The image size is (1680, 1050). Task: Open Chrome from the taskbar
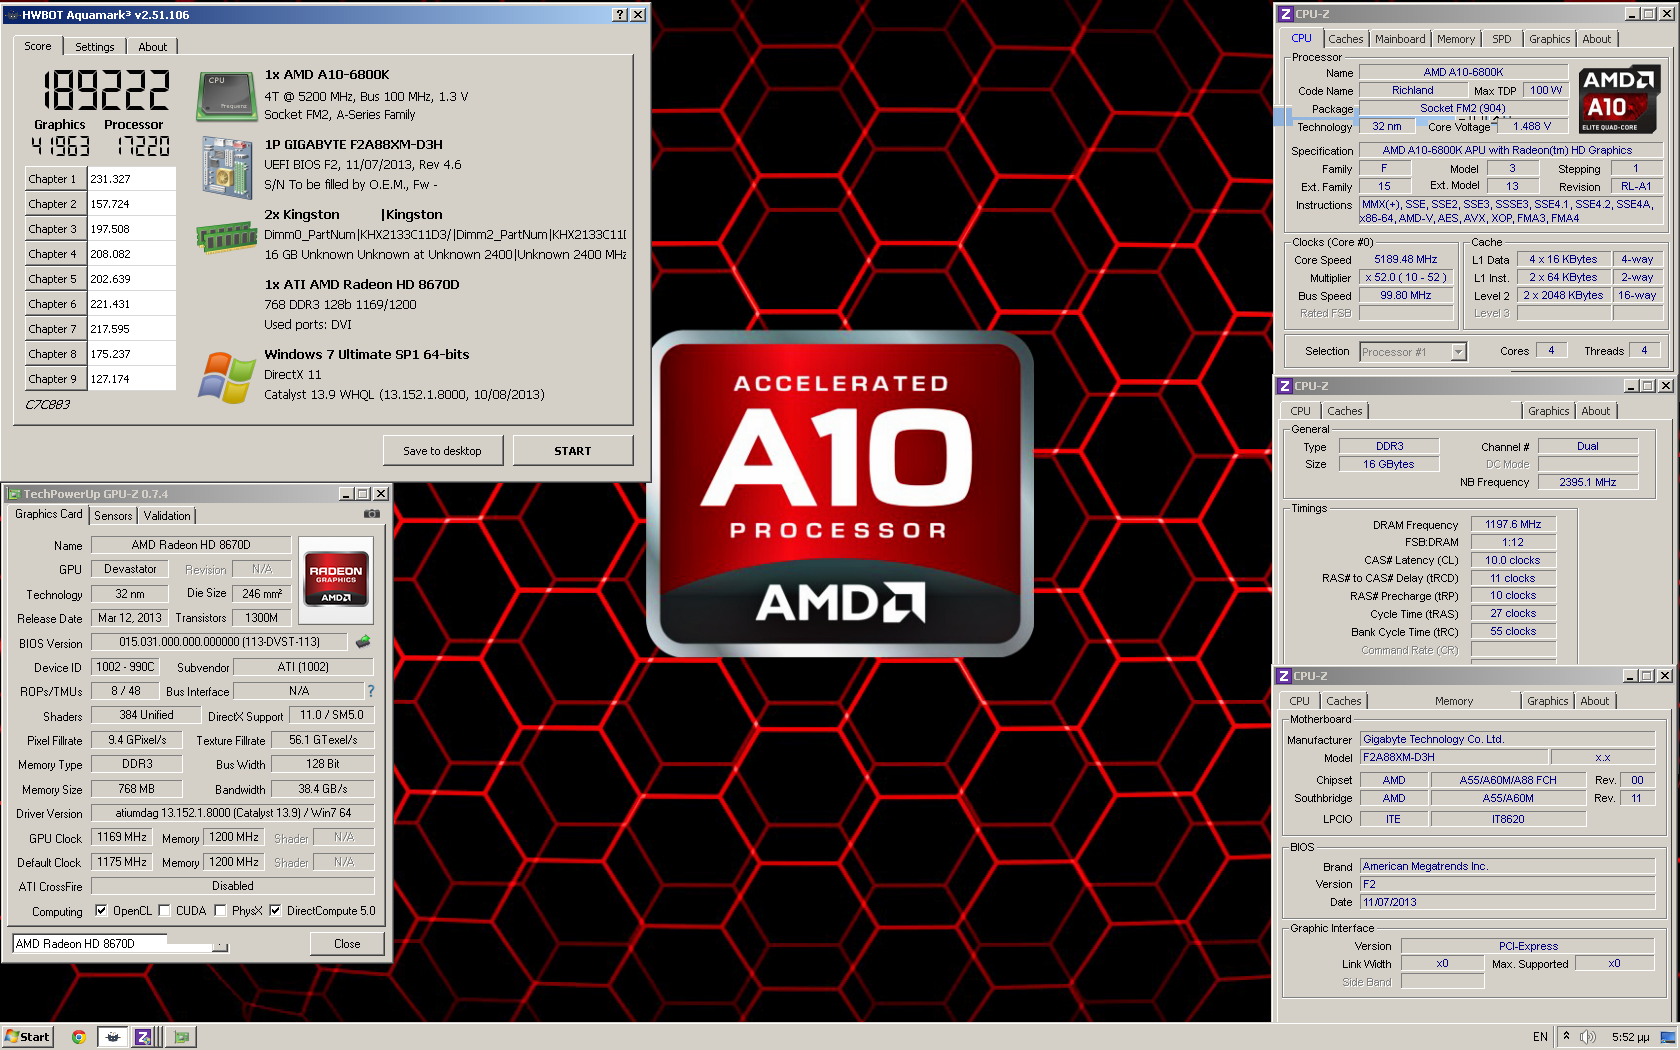78,1037
